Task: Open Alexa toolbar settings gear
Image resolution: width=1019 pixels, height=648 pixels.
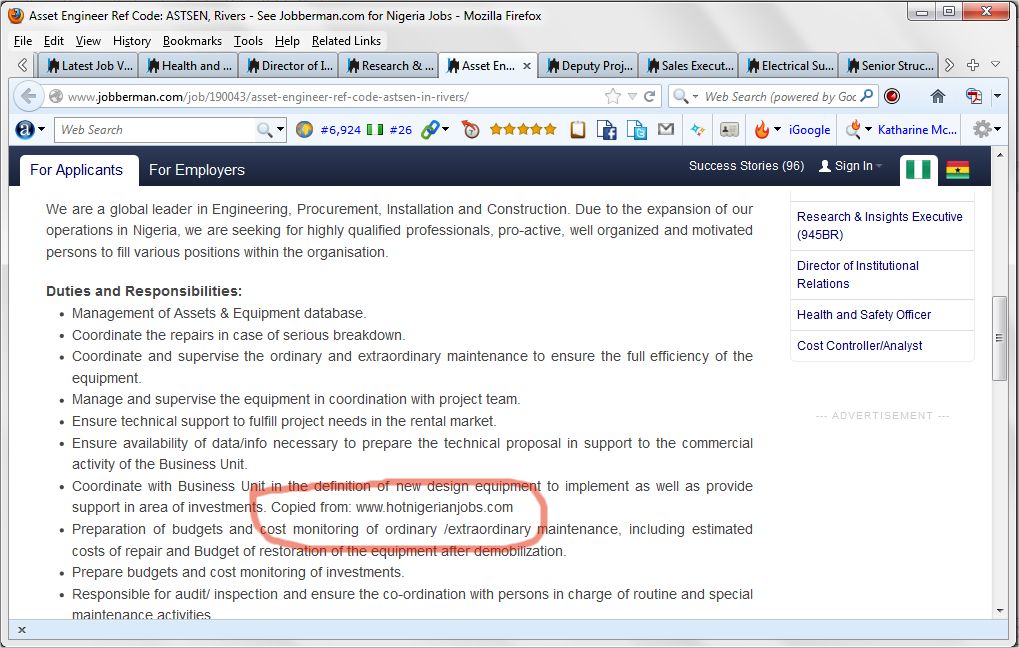Action: point(981,129)
